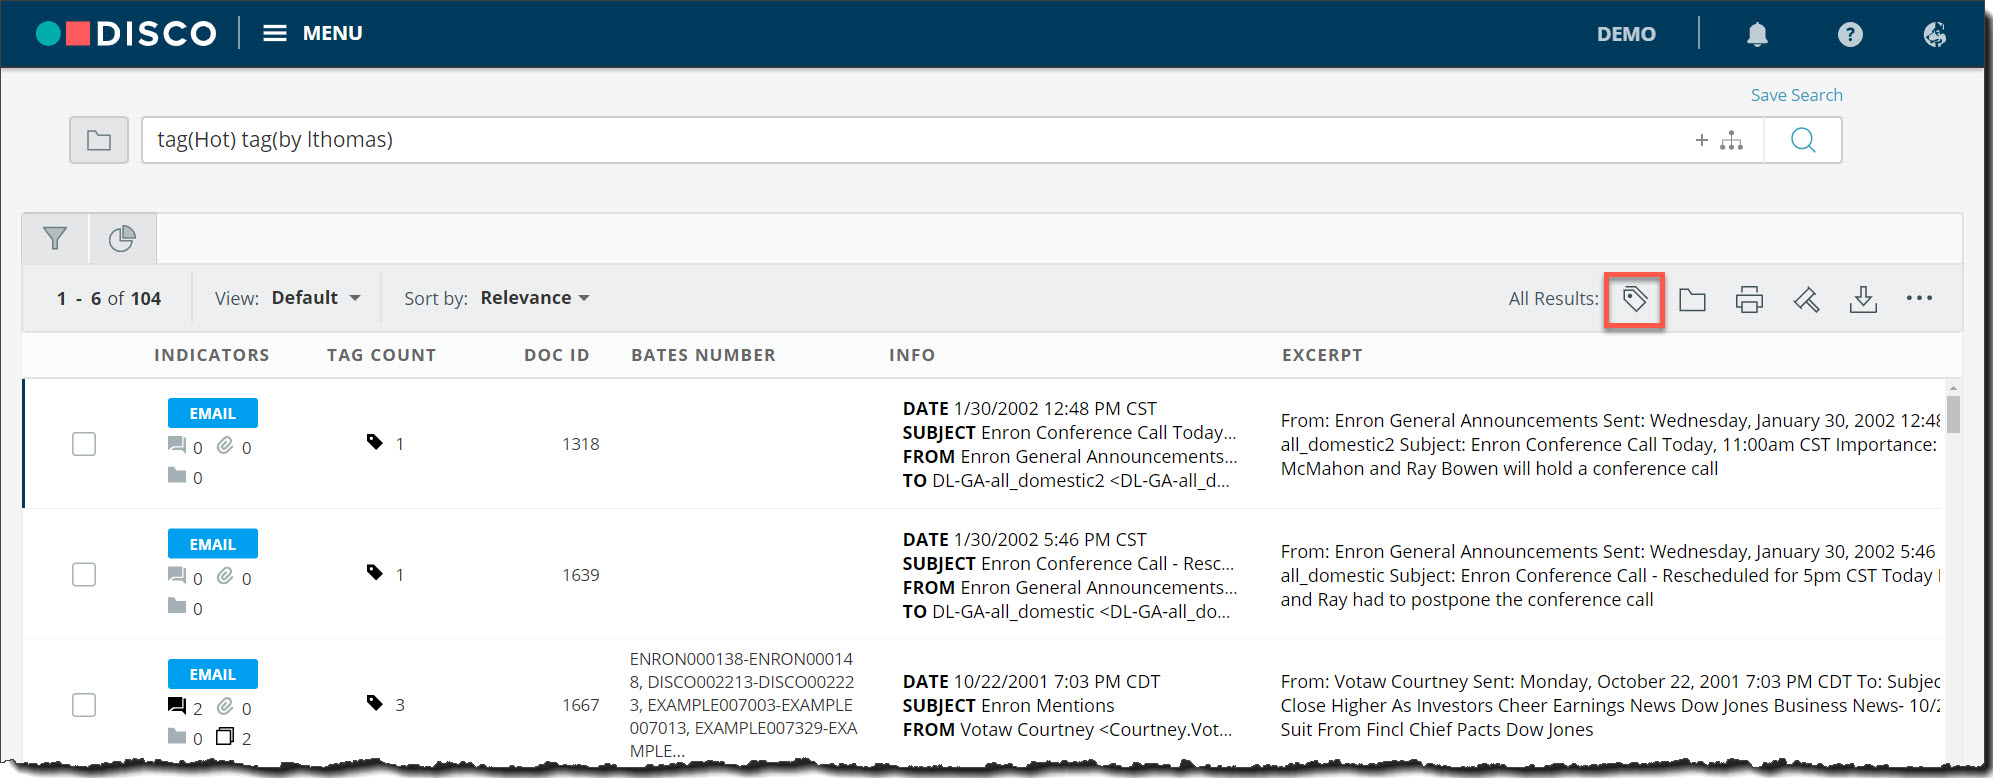This screenshot has width=1993, height=778.
Task: Click the EMAIL badge for doc 1639
Action: [x=213, y=544]
